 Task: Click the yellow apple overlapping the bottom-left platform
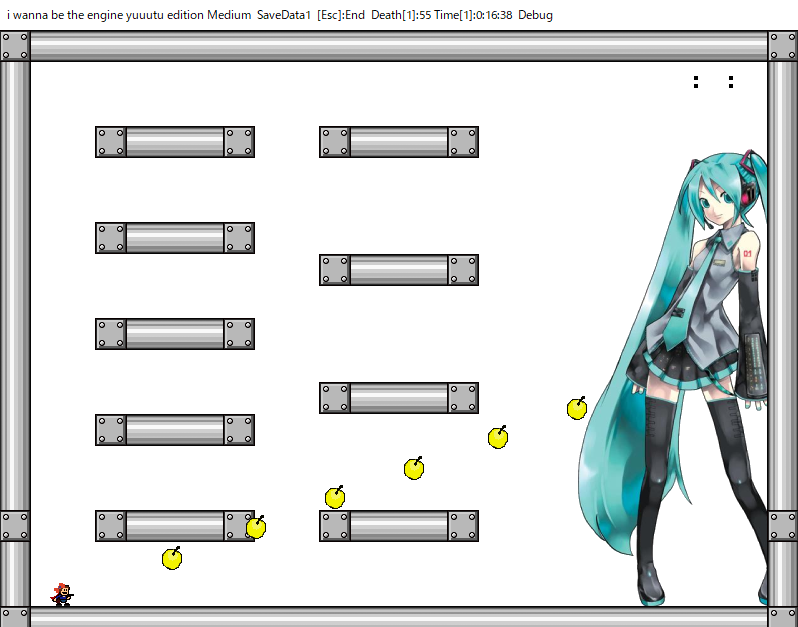[256, 527]
